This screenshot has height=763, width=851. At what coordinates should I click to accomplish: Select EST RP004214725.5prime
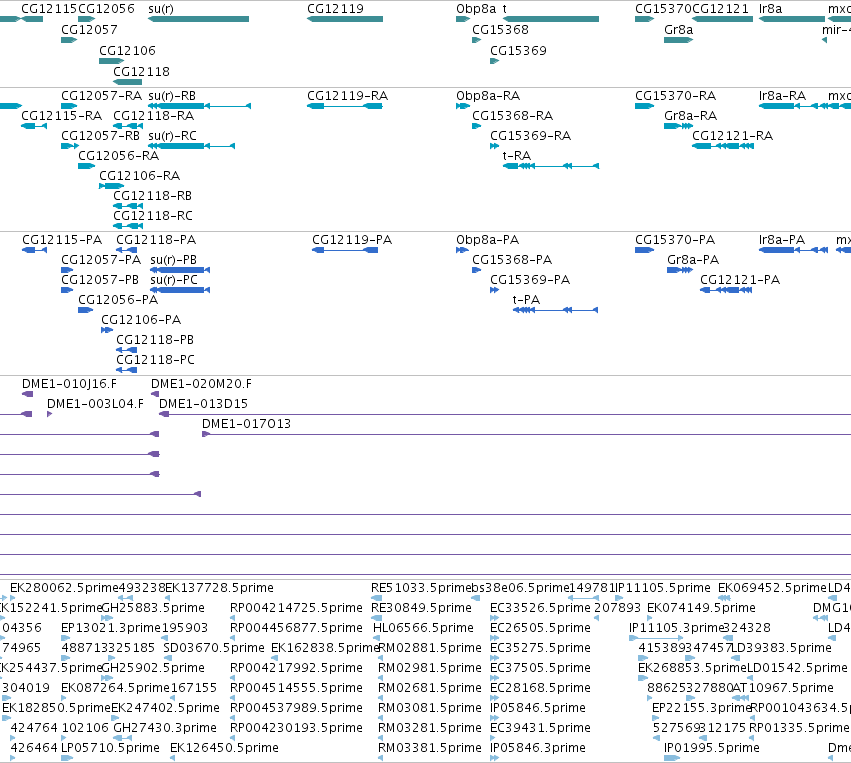pyautogui.click(x=296, y=608)
